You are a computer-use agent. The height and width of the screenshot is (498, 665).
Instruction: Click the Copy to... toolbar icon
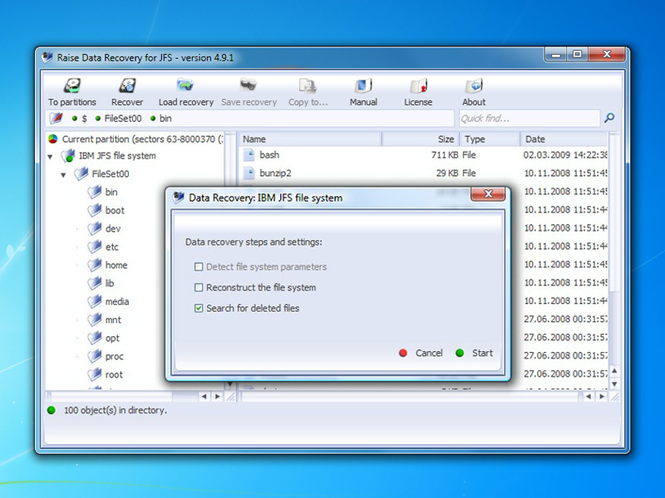(x=308, y=85)
